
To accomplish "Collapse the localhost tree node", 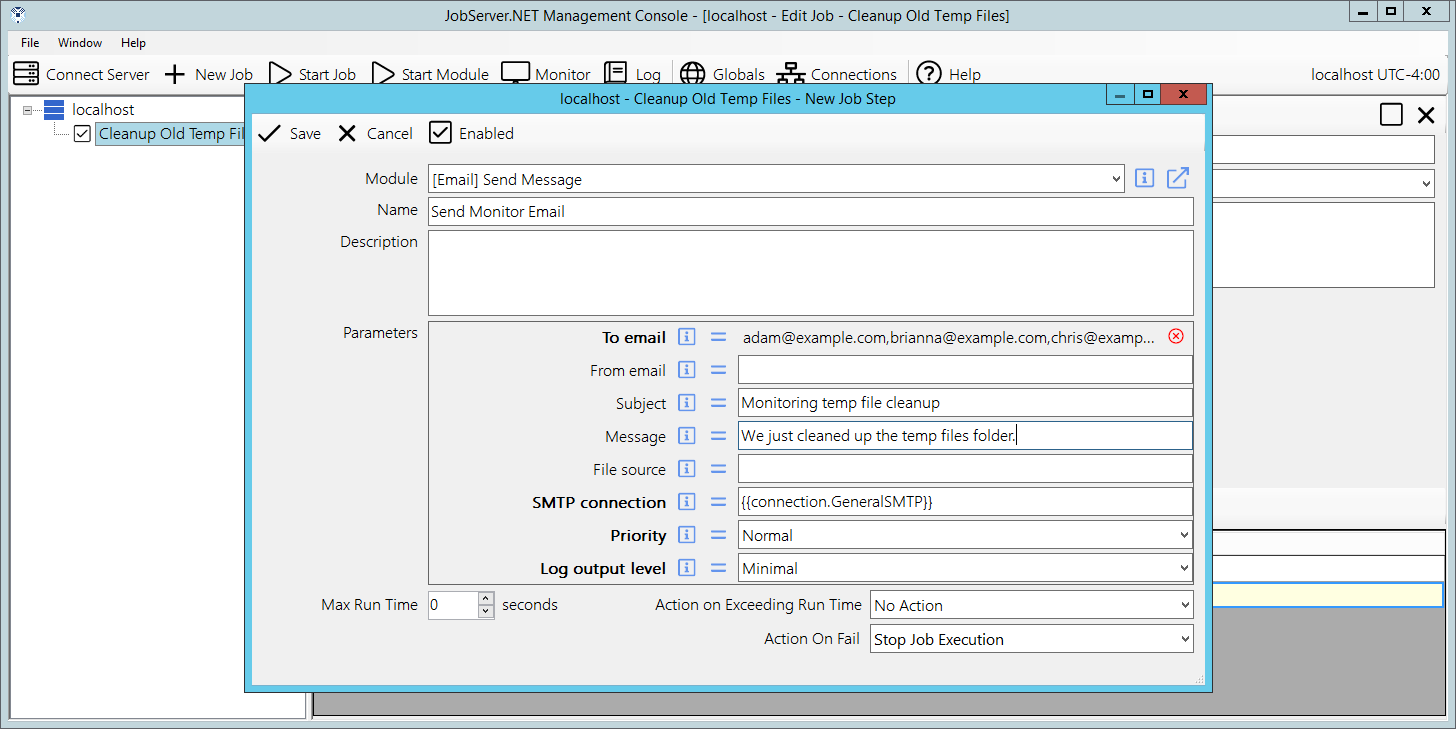I will tap(27, 110).
